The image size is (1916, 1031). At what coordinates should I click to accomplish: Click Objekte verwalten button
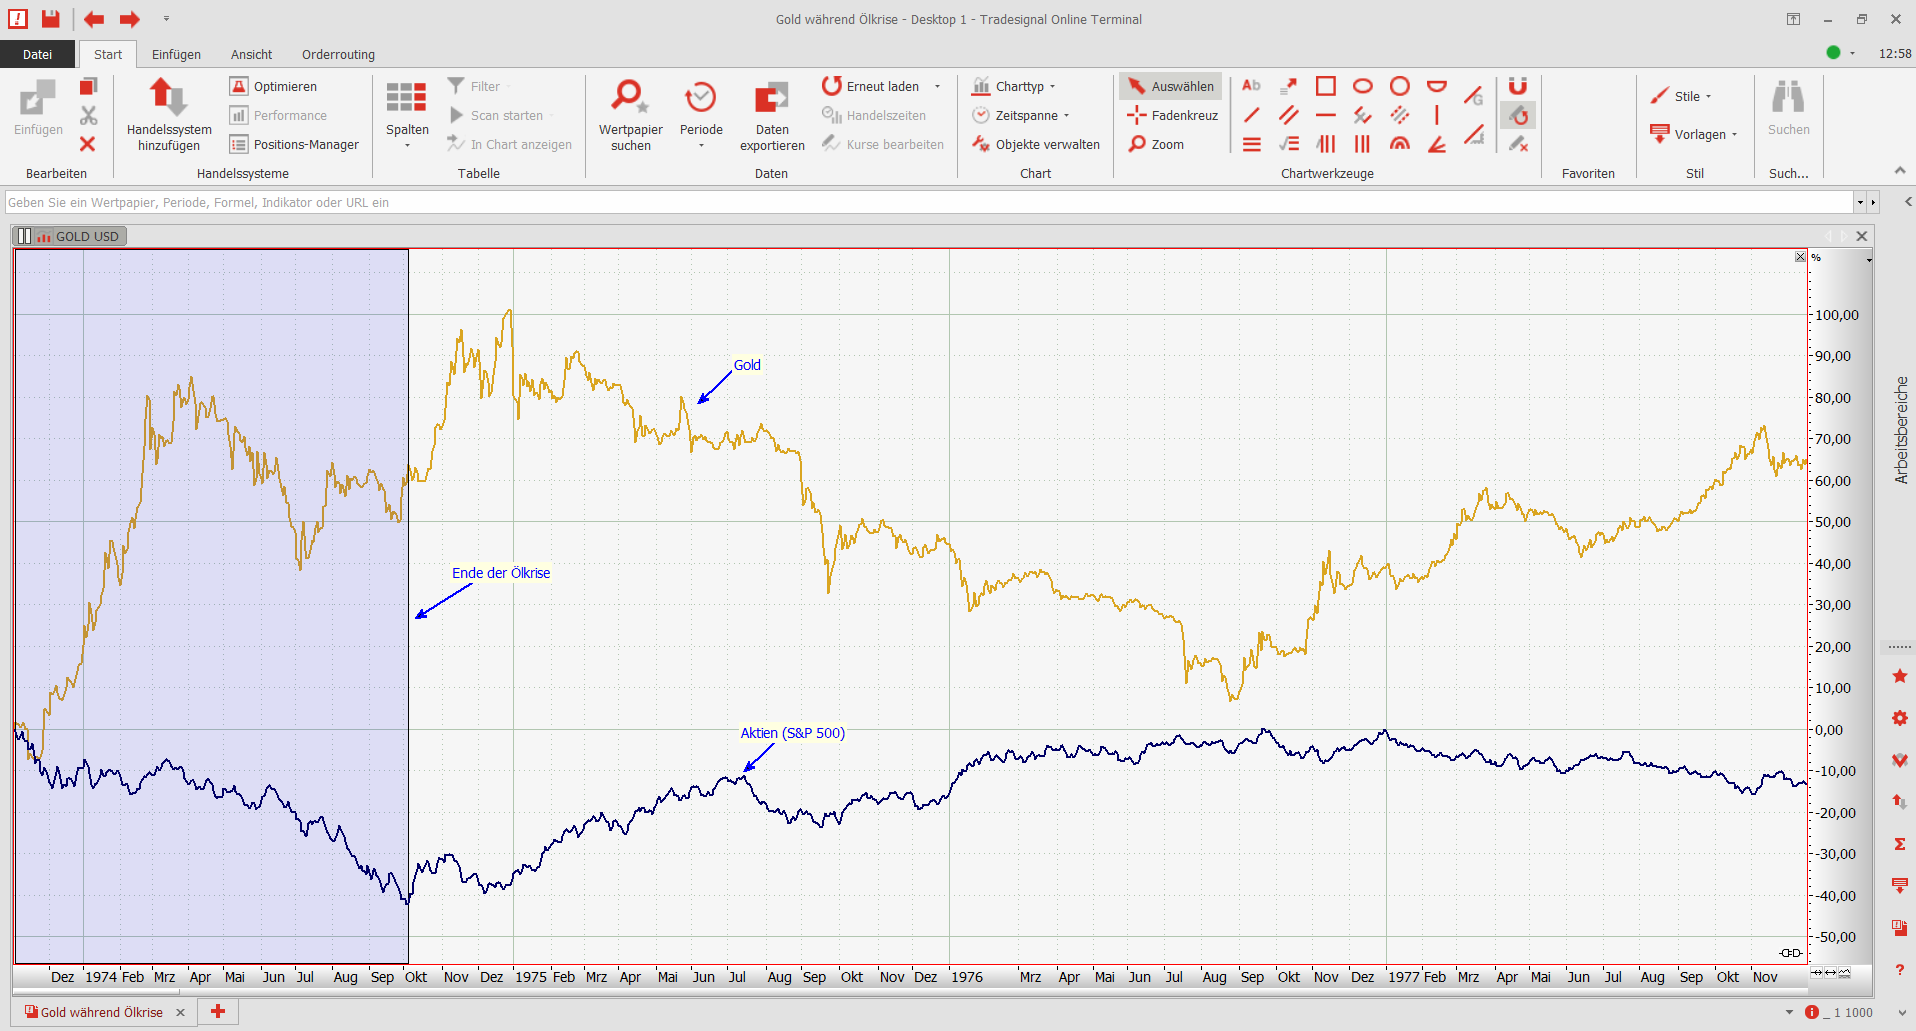pyautogui.click(x=1036, y=144)
